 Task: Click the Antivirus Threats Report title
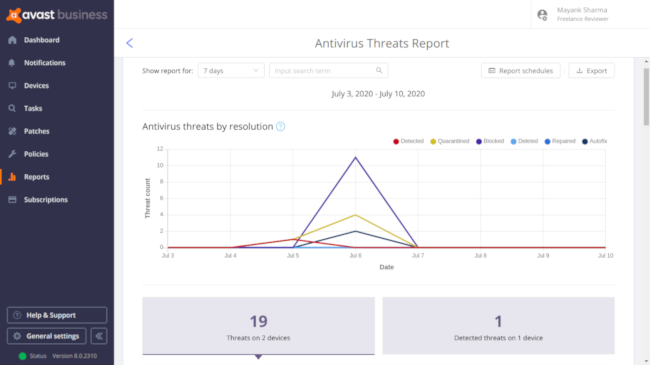pos(382,43)
